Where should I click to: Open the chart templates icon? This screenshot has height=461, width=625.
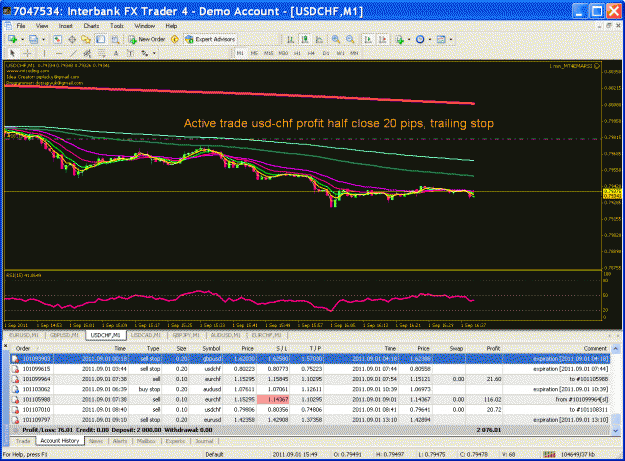[441, 39]
